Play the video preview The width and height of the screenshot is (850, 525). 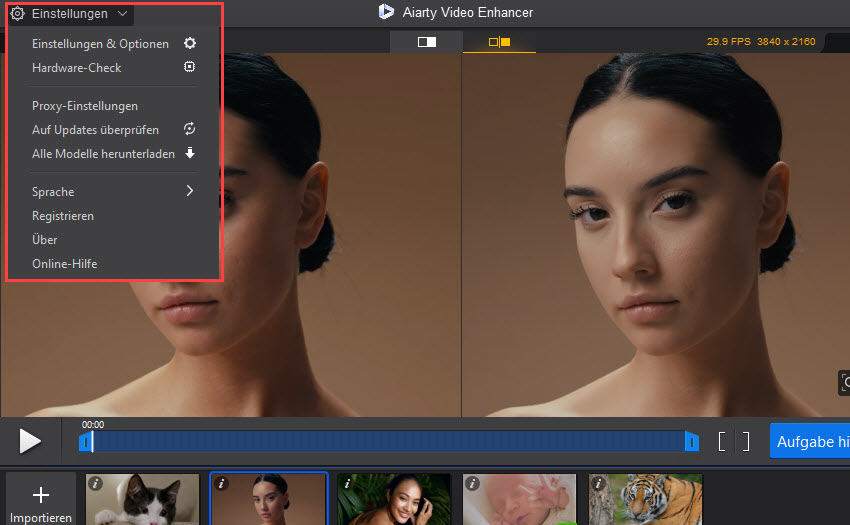tap(30, 441)
